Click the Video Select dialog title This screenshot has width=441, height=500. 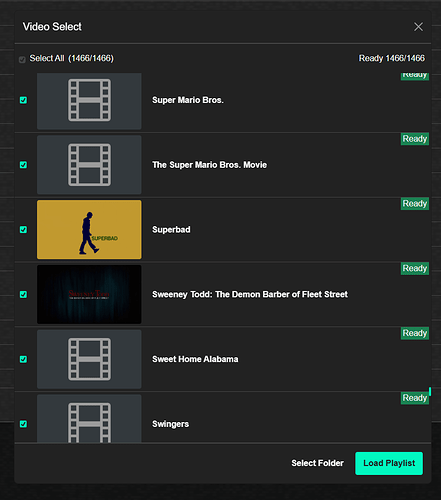pyautogui.click(x=52, y=27)
